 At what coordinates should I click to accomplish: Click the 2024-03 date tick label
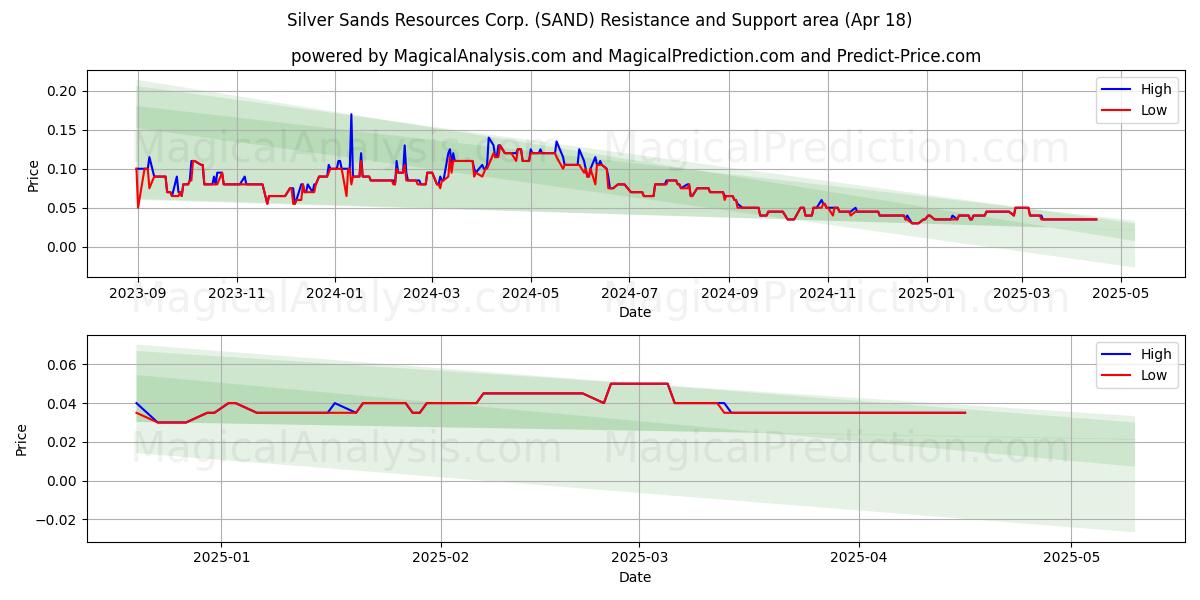[x=432, y=294]
